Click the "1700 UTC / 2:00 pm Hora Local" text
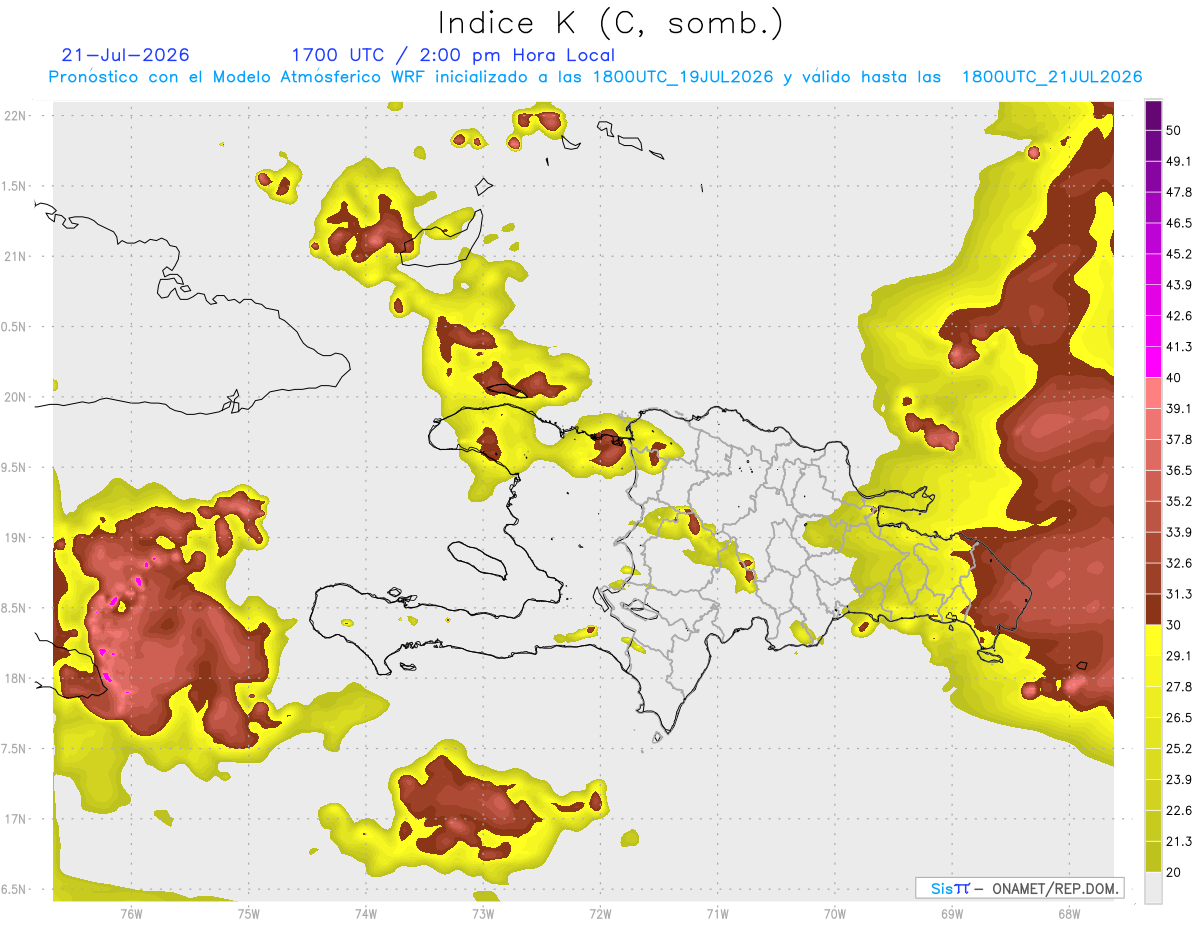Image resolution: width=1200 pixels, height=927 pixels. pyautogui.click(x=453, y=55)
